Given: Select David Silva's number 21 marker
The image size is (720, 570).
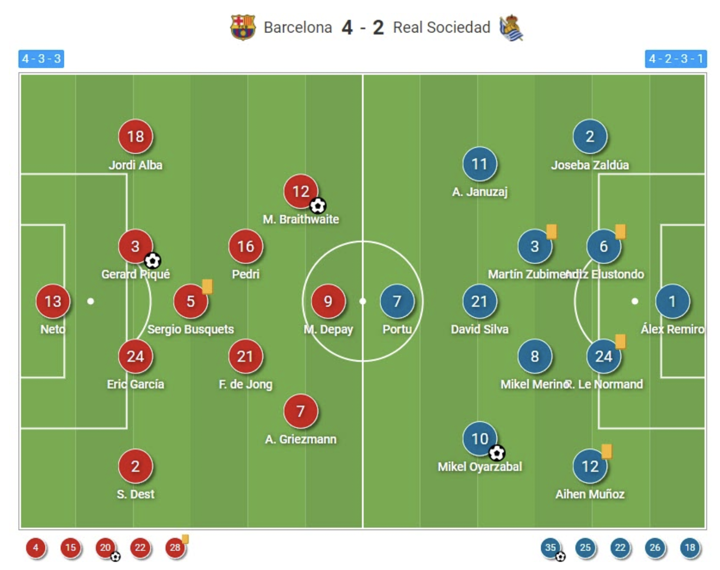Looking at the screenshot, I should 480,301.
